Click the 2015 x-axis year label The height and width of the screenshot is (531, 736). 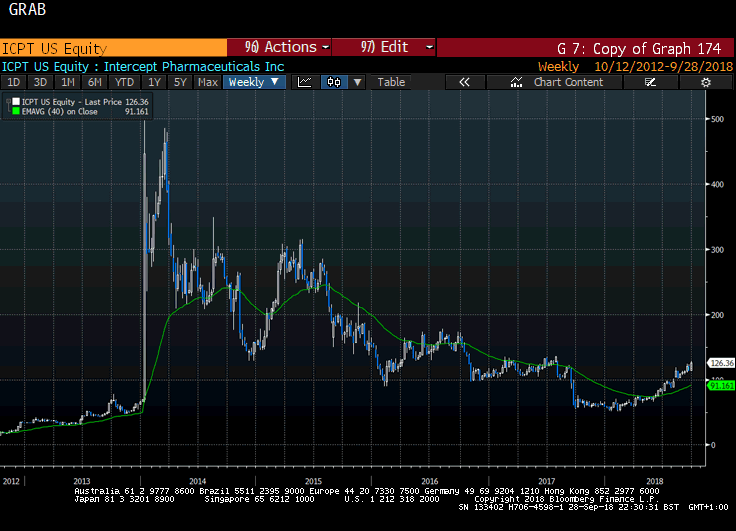314,481
